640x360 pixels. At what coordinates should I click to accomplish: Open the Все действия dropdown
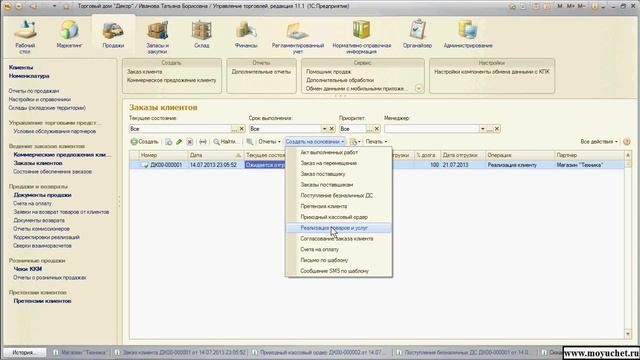[599, 142]
